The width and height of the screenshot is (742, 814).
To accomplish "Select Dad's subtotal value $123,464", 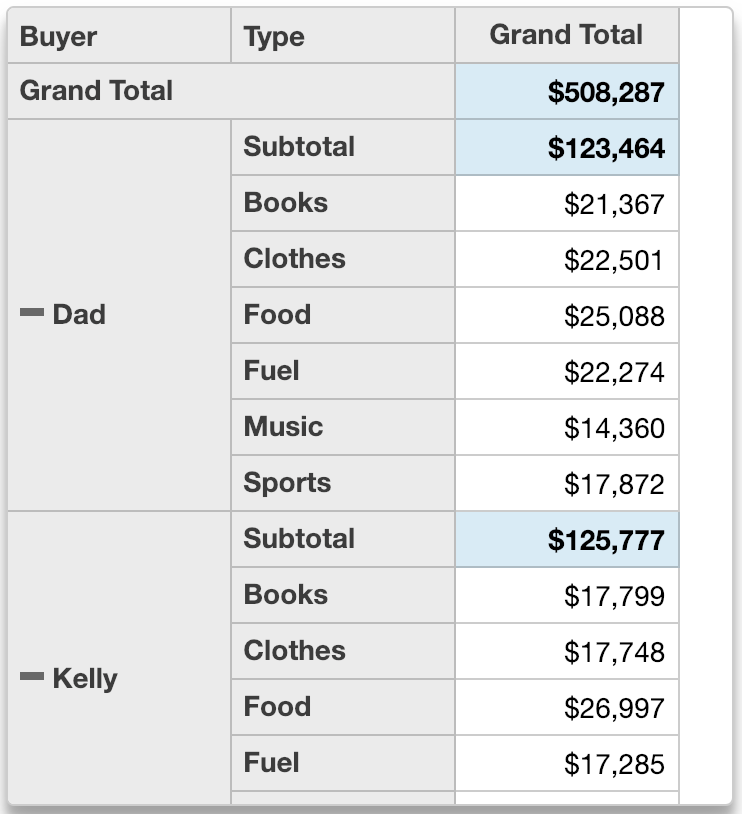I will (605, 149).
